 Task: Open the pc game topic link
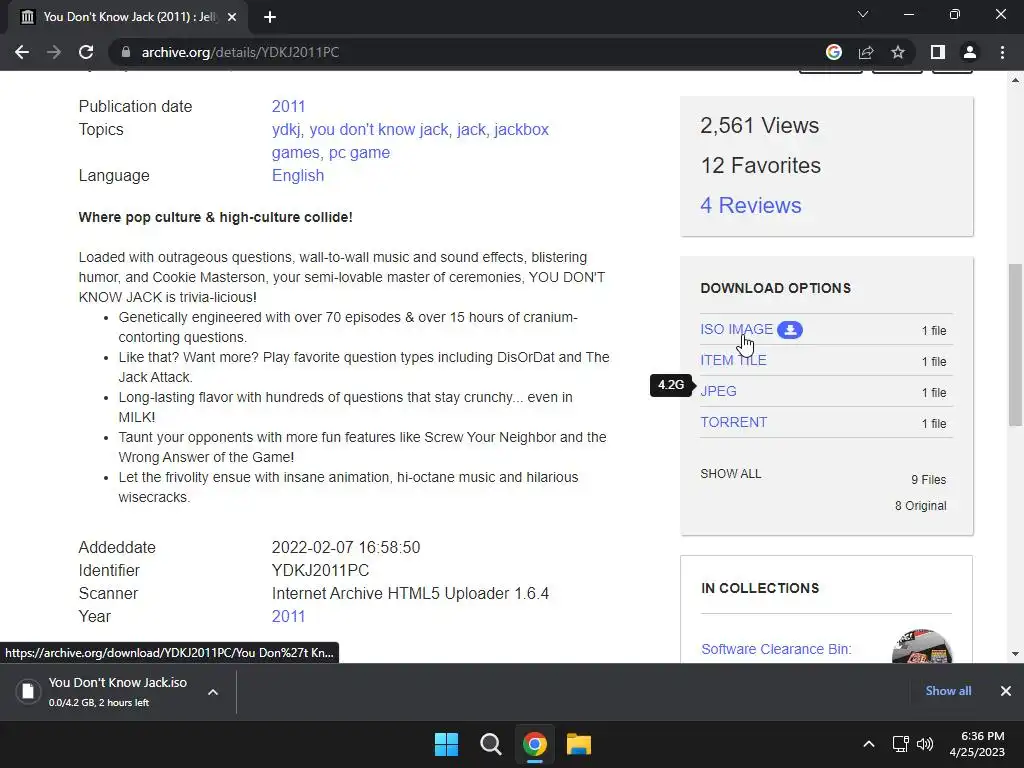click(359, 153)
